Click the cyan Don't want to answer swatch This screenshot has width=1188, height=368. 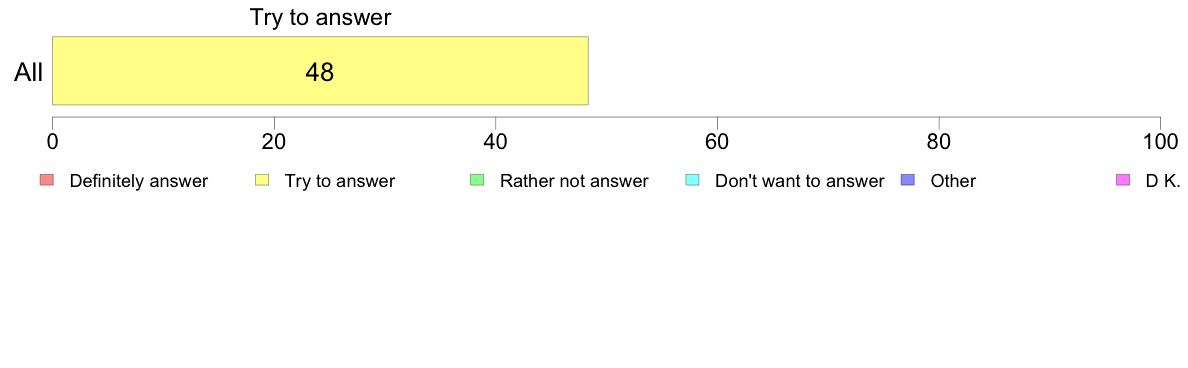692,180
